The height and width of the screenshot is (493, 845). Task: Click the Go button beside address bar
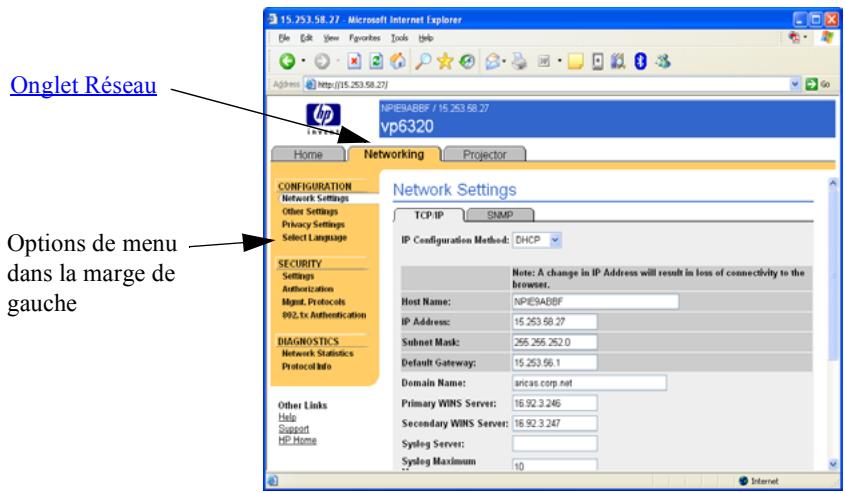818,84
